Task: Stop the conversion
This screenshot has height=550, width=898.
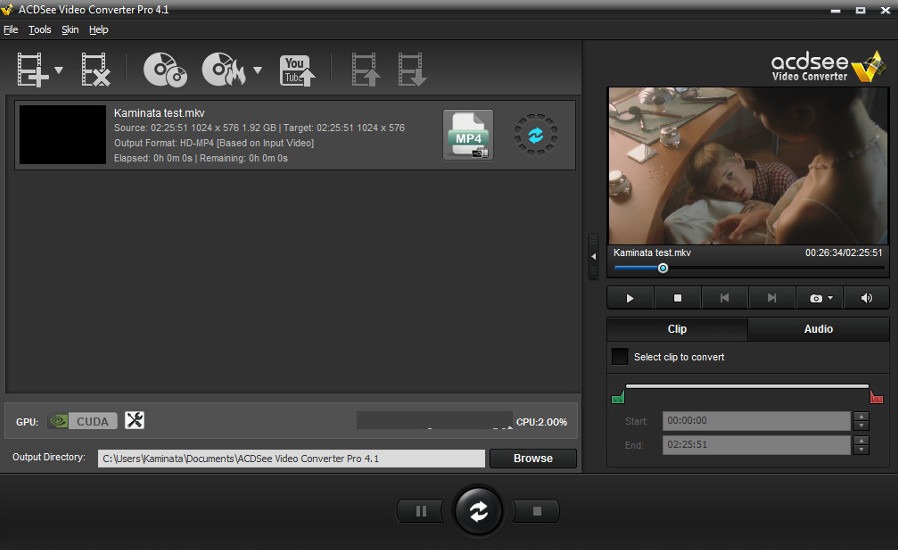Action: pos(537,511)
